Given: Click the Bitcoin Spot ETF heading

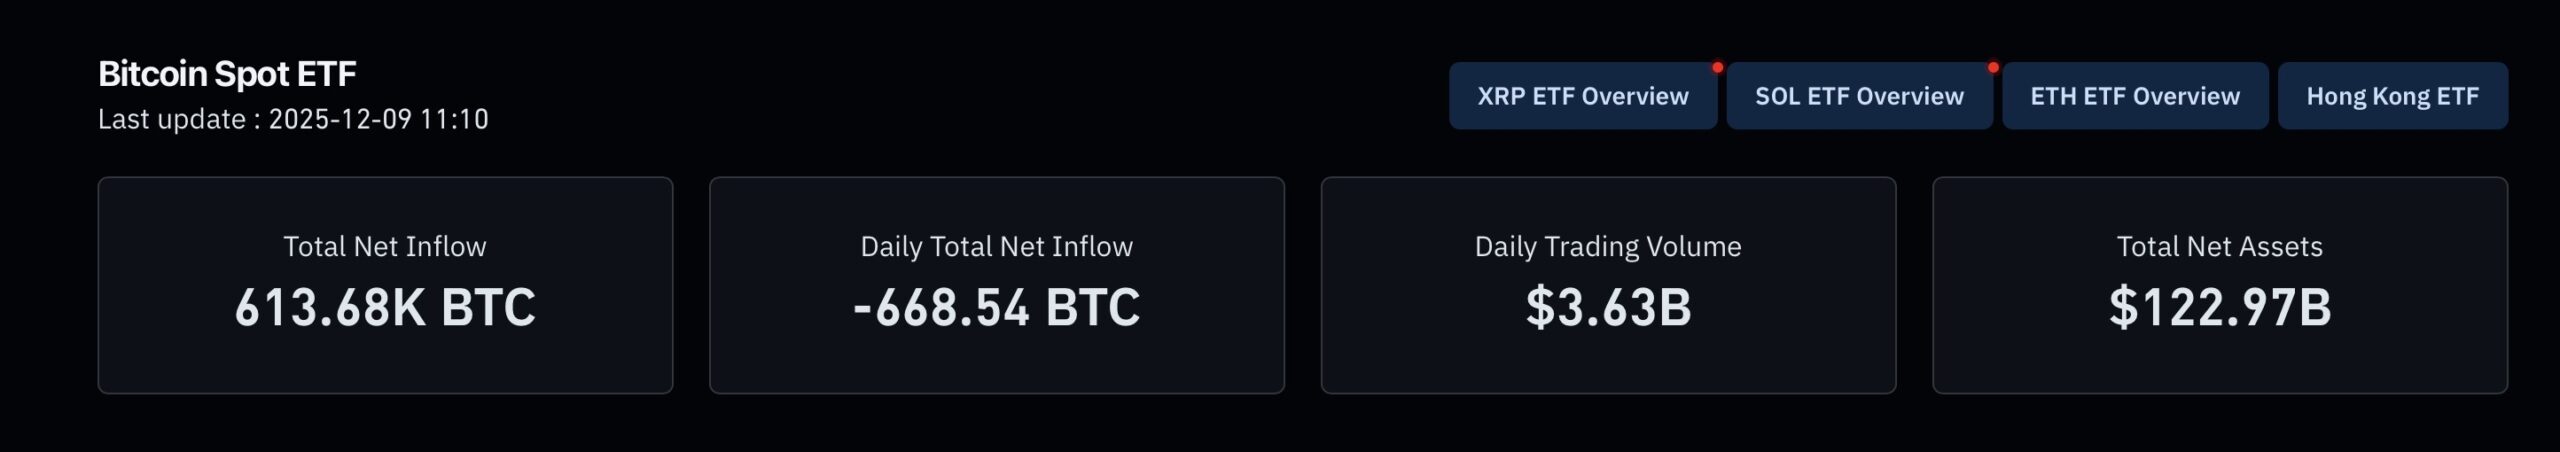Looking at the screenshot, I should 227,73.
